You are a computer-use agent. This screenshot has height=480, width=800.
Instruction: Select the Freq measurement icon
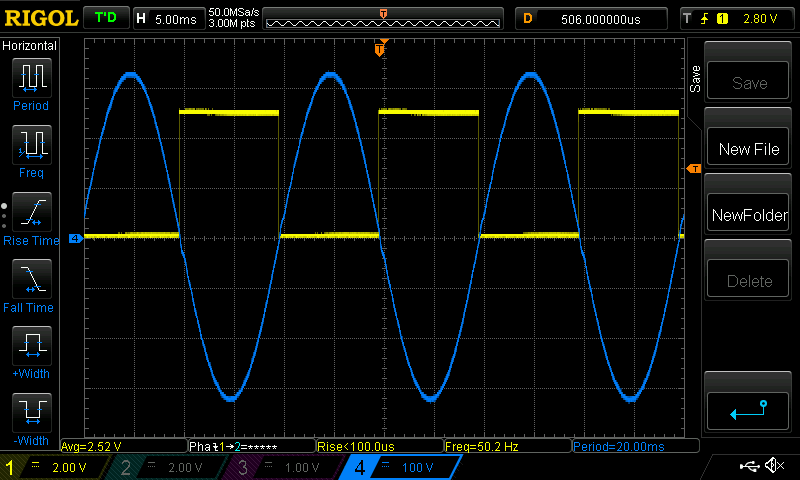click(30, 146)
